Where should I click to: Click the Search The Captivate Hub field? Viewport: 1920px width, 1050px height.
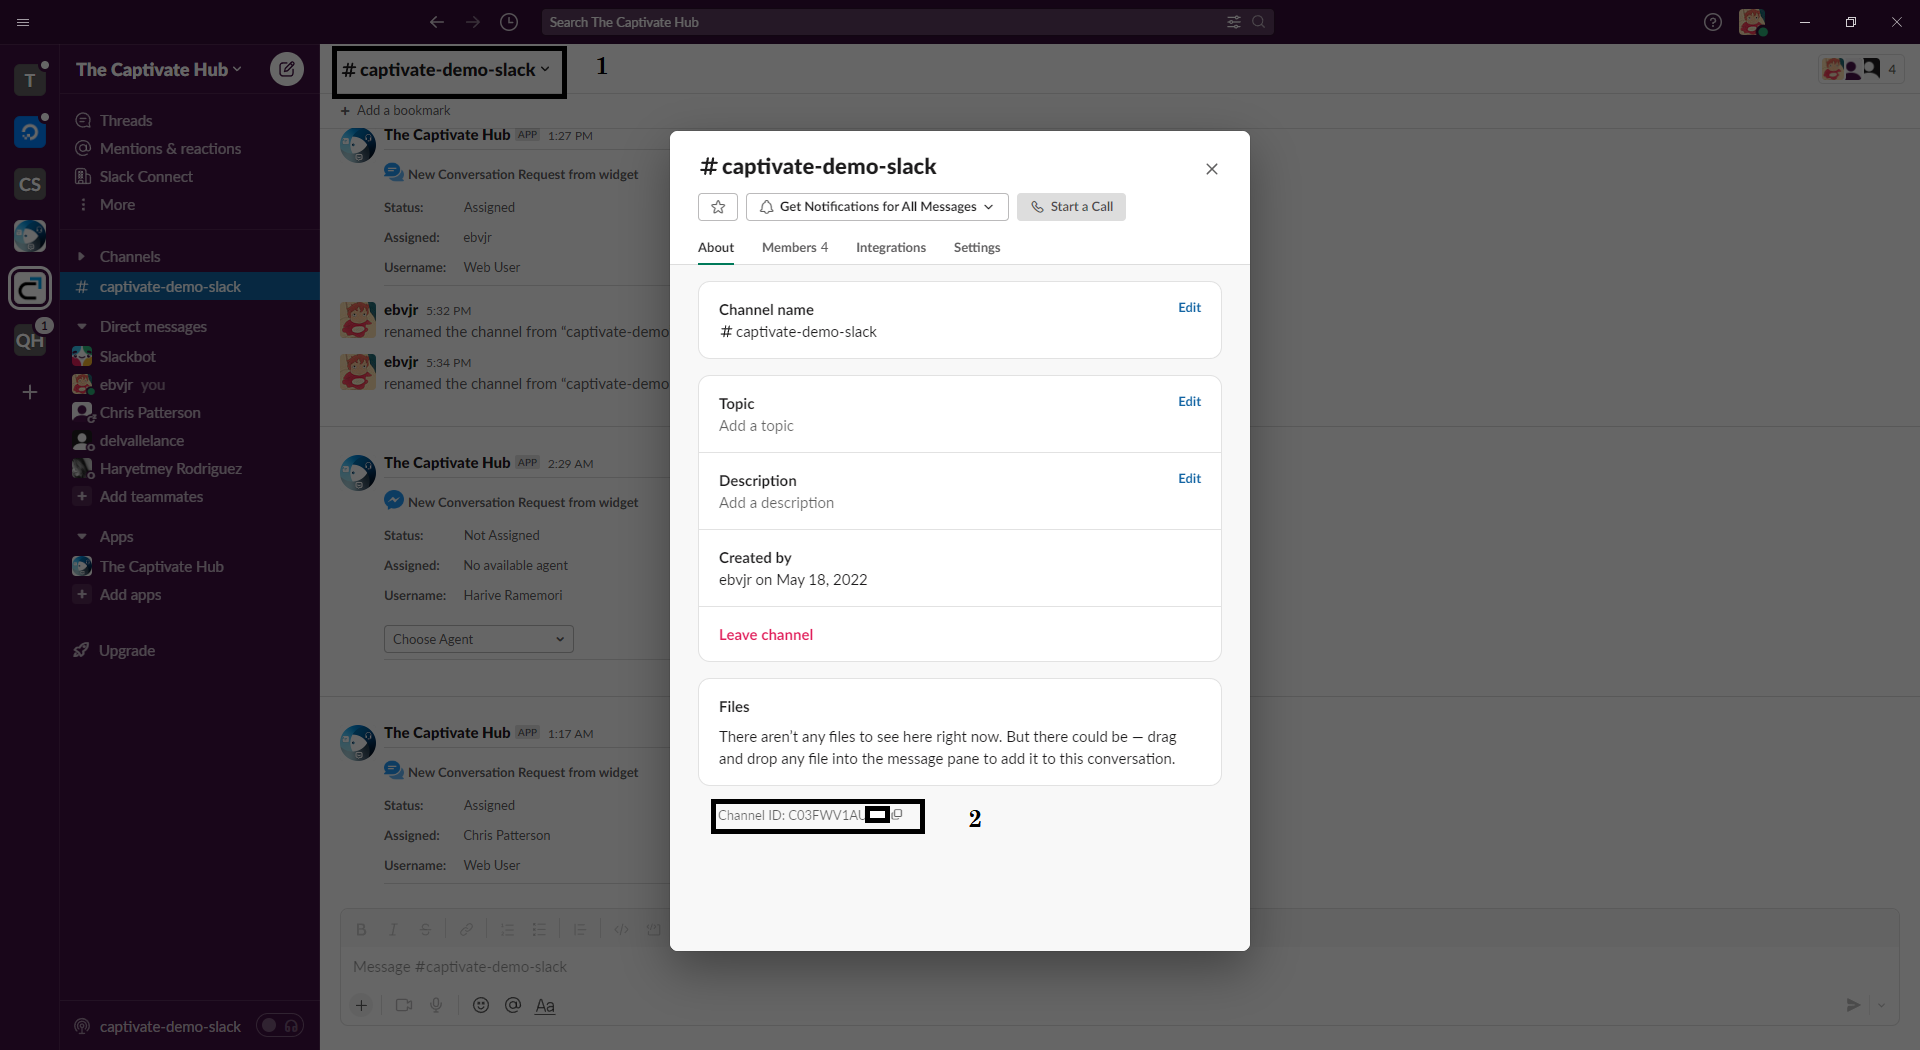point(880,22)
